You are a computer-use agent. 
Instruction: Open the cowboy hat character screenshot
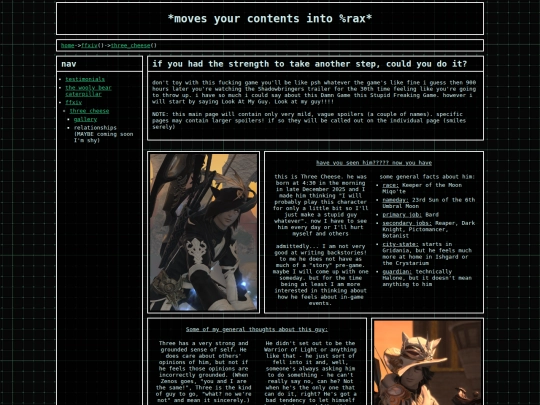click(427, 362)
